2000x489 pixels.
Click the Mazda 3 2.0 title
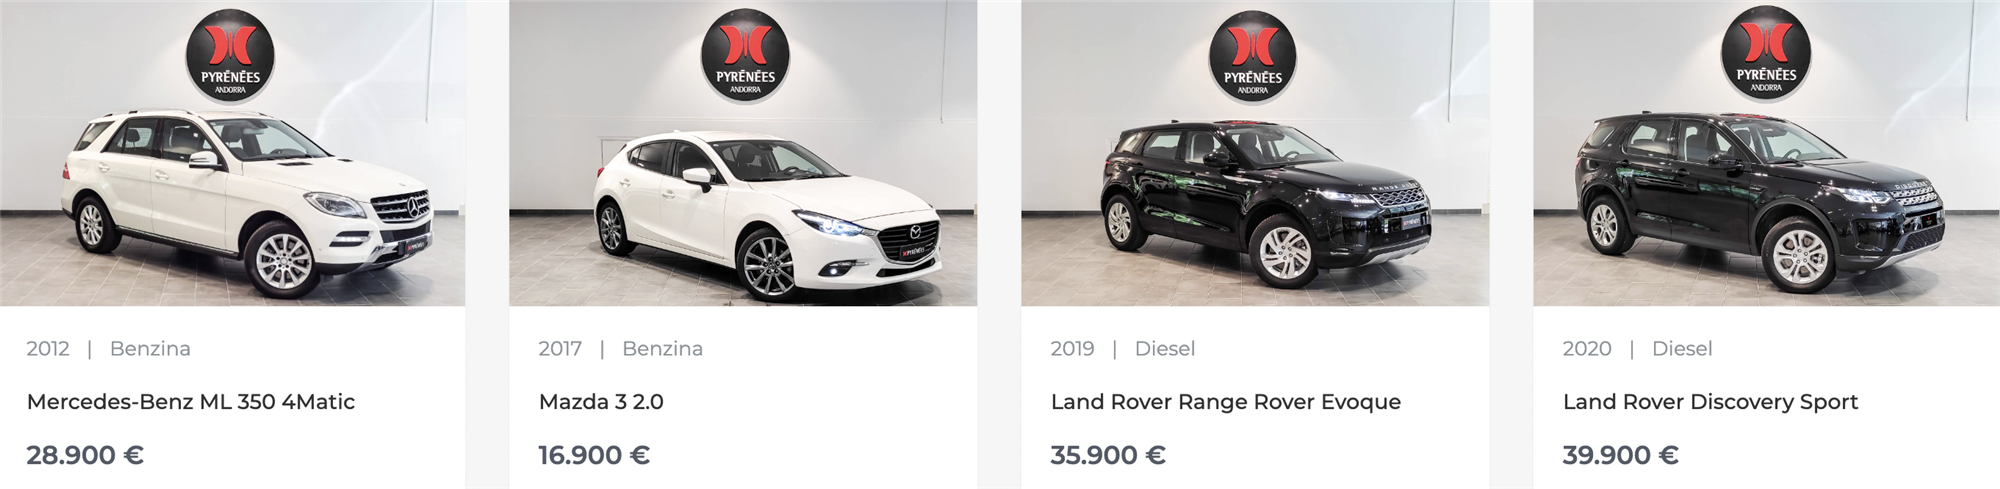(601, 402)
